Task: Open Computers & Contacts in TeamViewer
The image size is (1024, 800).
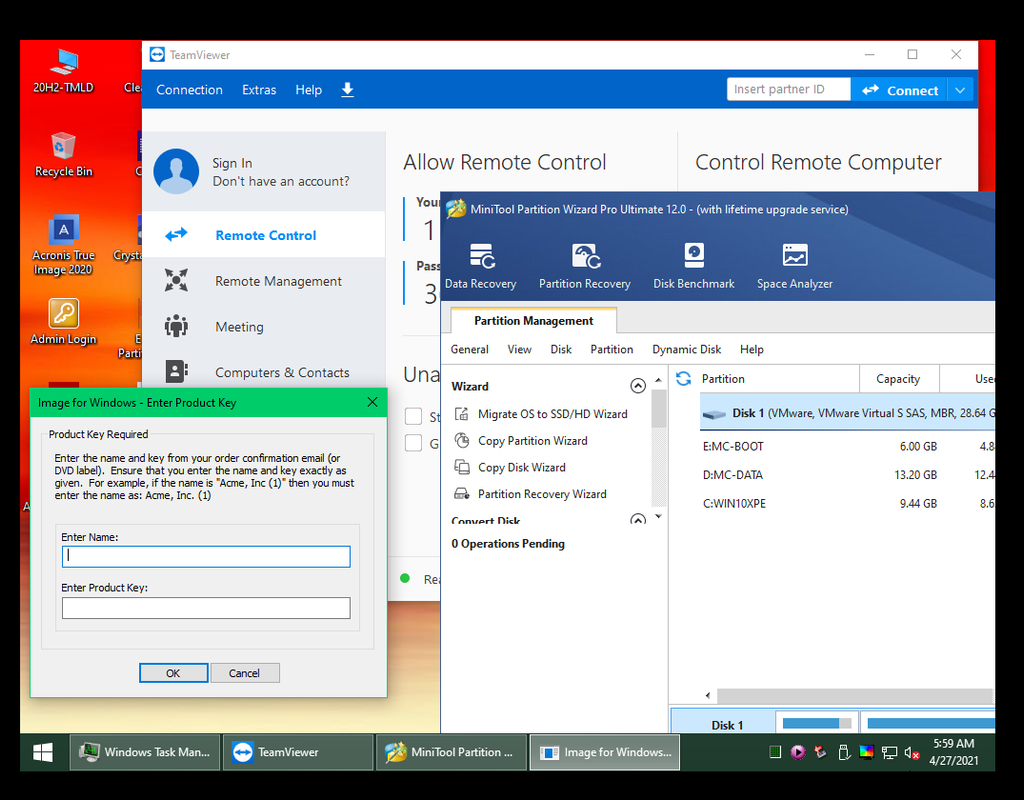Action: point(263,372)
